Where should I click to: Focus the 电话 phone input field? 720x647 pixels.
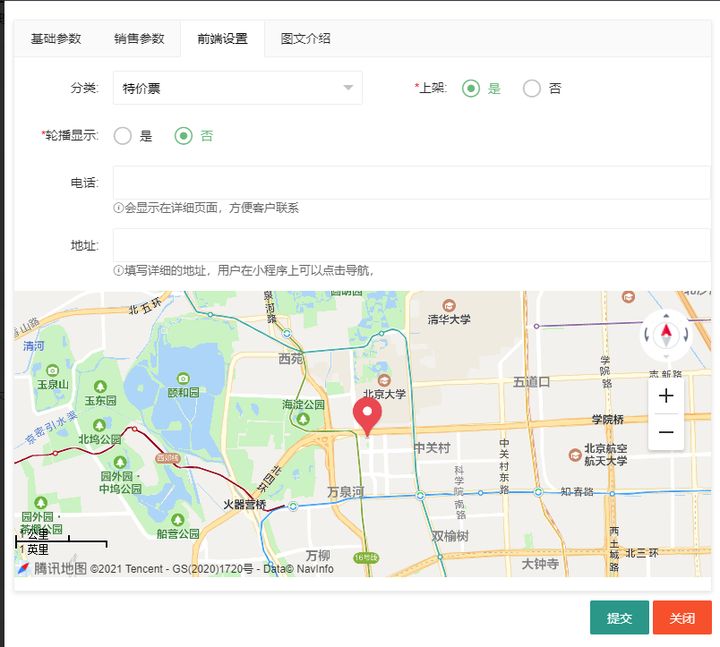(x=410, y=183)
